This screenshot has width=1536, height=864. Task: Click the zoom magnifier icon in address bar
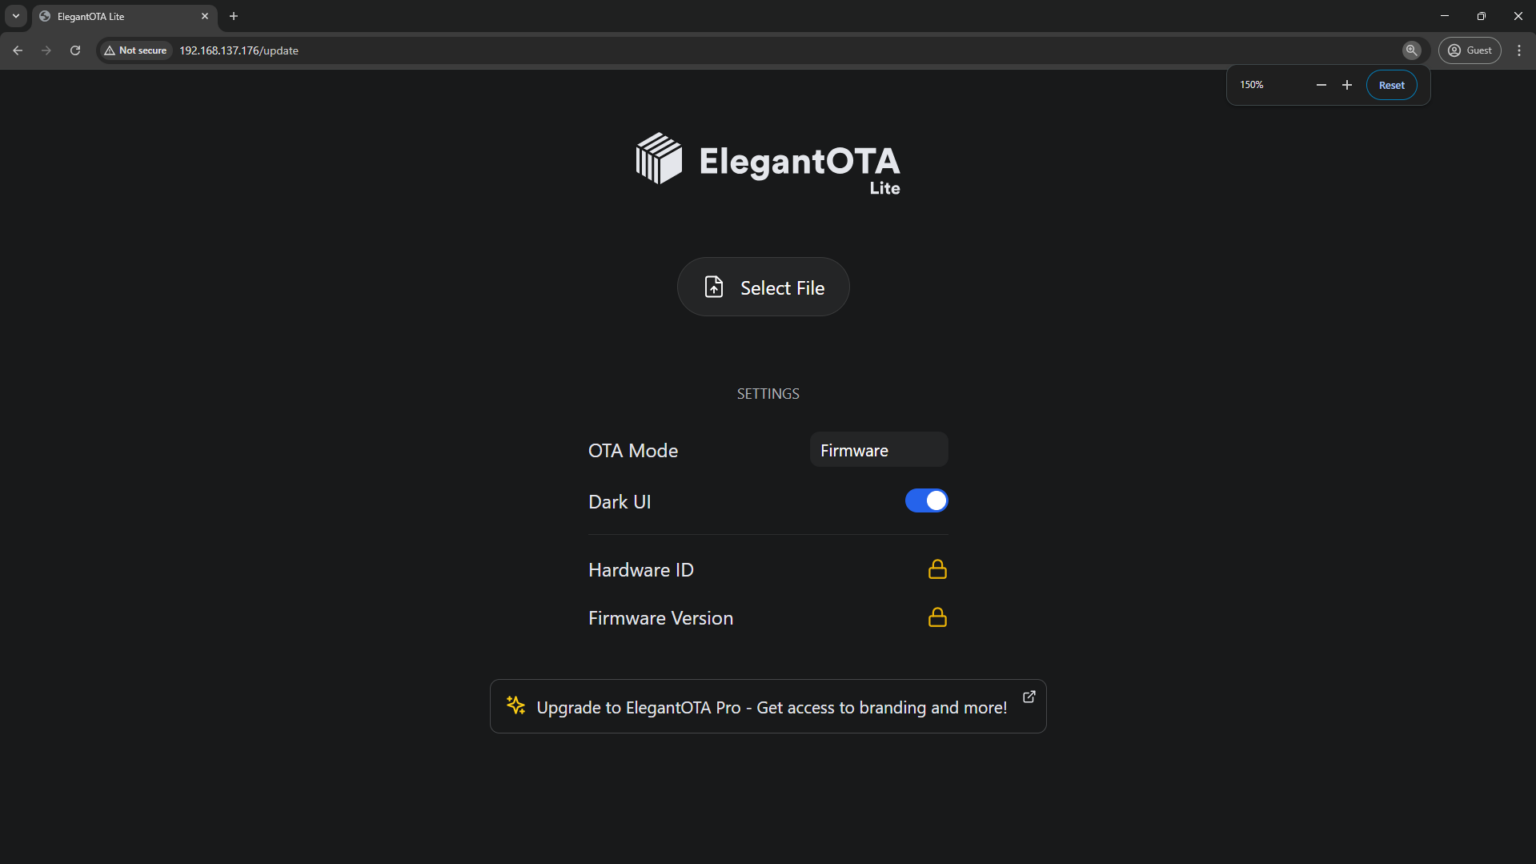coord(1411,50)
